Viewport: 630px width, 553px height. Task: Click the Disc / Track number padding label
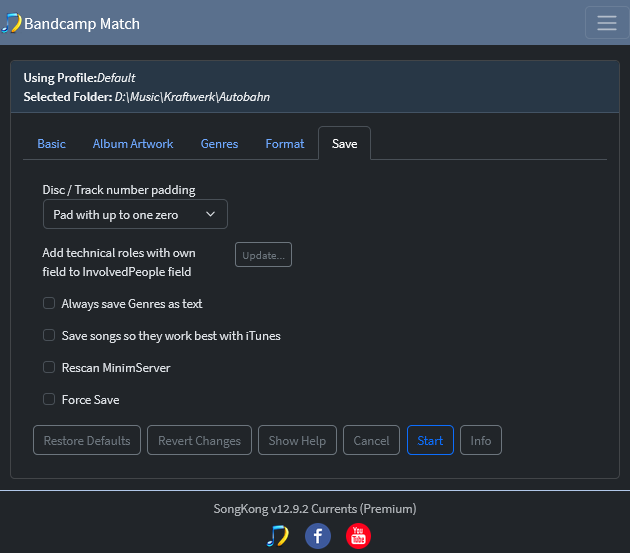pos(119,190)
